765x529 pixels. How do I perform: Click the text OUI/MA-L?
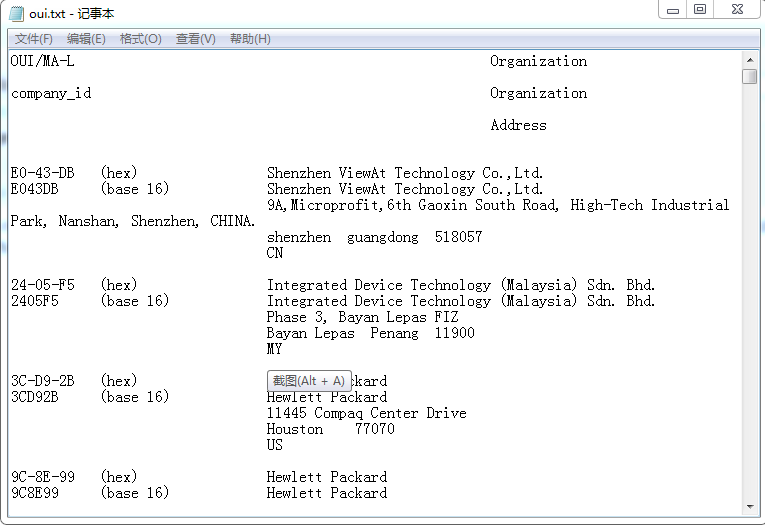[42, 61]
